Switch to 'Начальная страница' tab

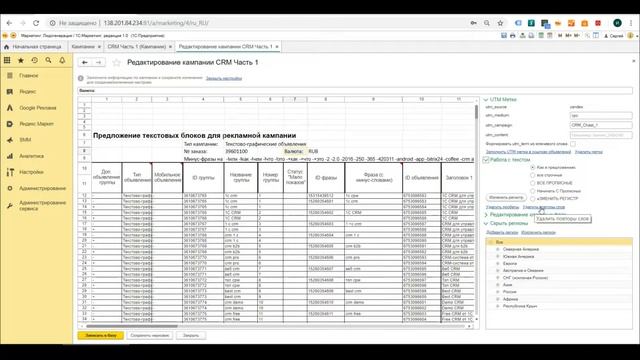click(33, 47)
